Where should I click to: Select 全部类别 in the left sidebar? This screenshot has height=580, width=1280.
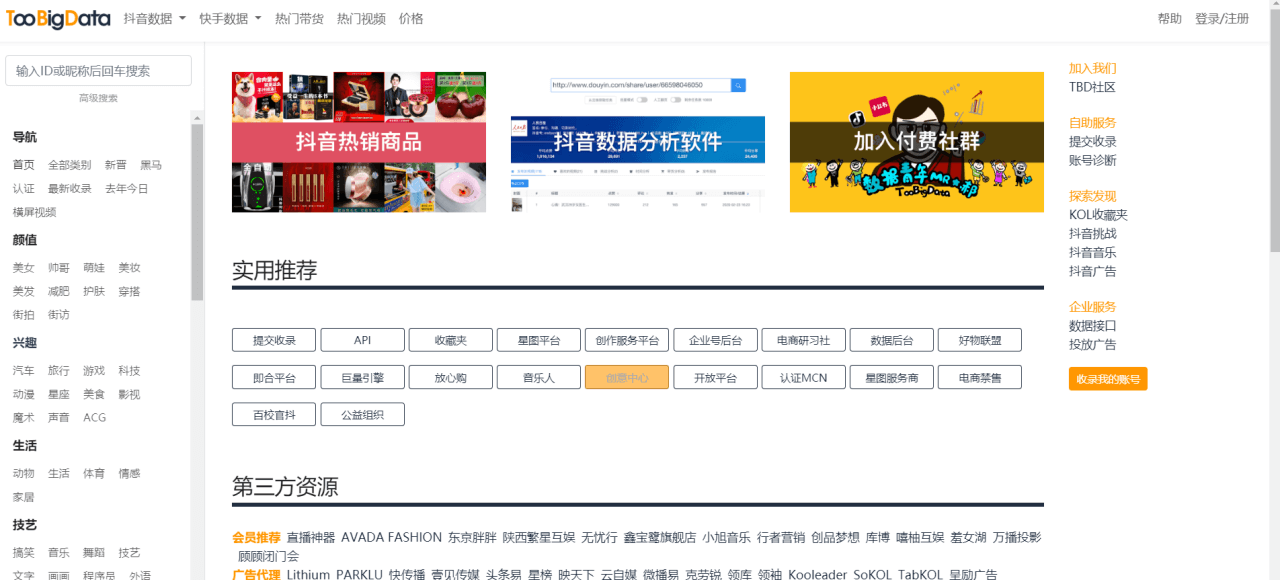70,165
